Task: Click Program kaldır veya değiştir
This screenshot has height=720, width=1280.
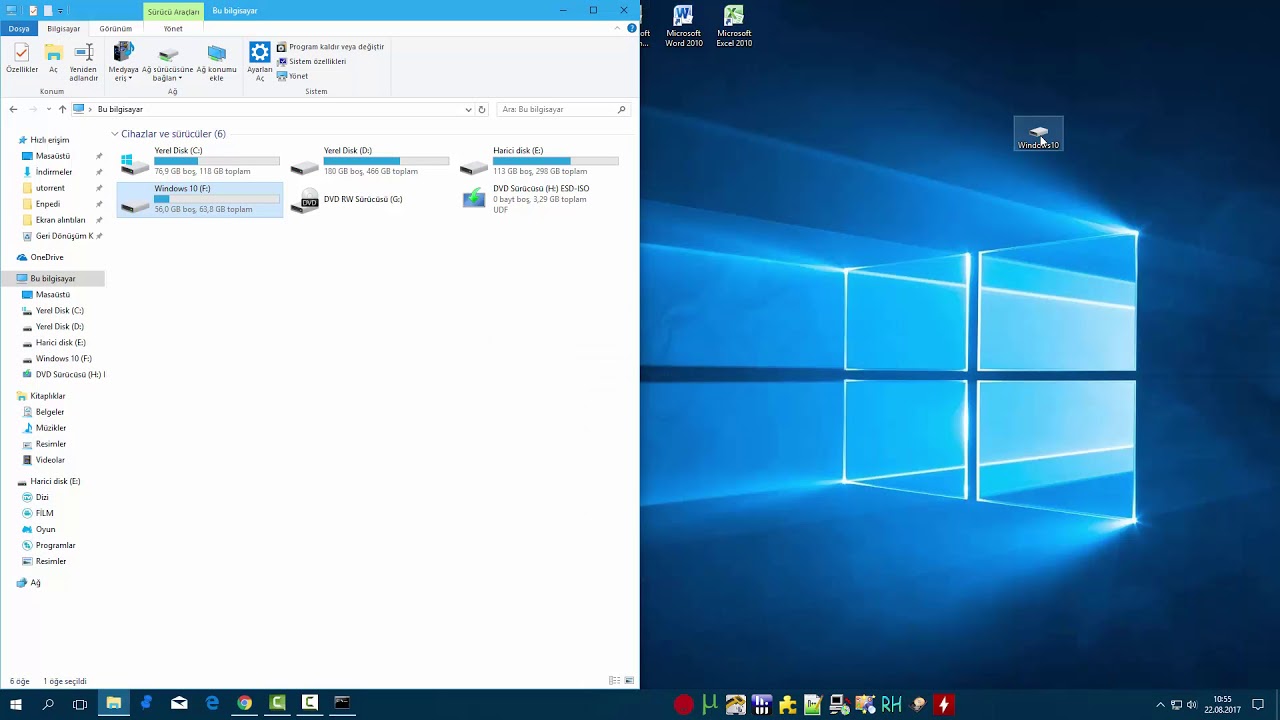Action: [x=336, y=47]
